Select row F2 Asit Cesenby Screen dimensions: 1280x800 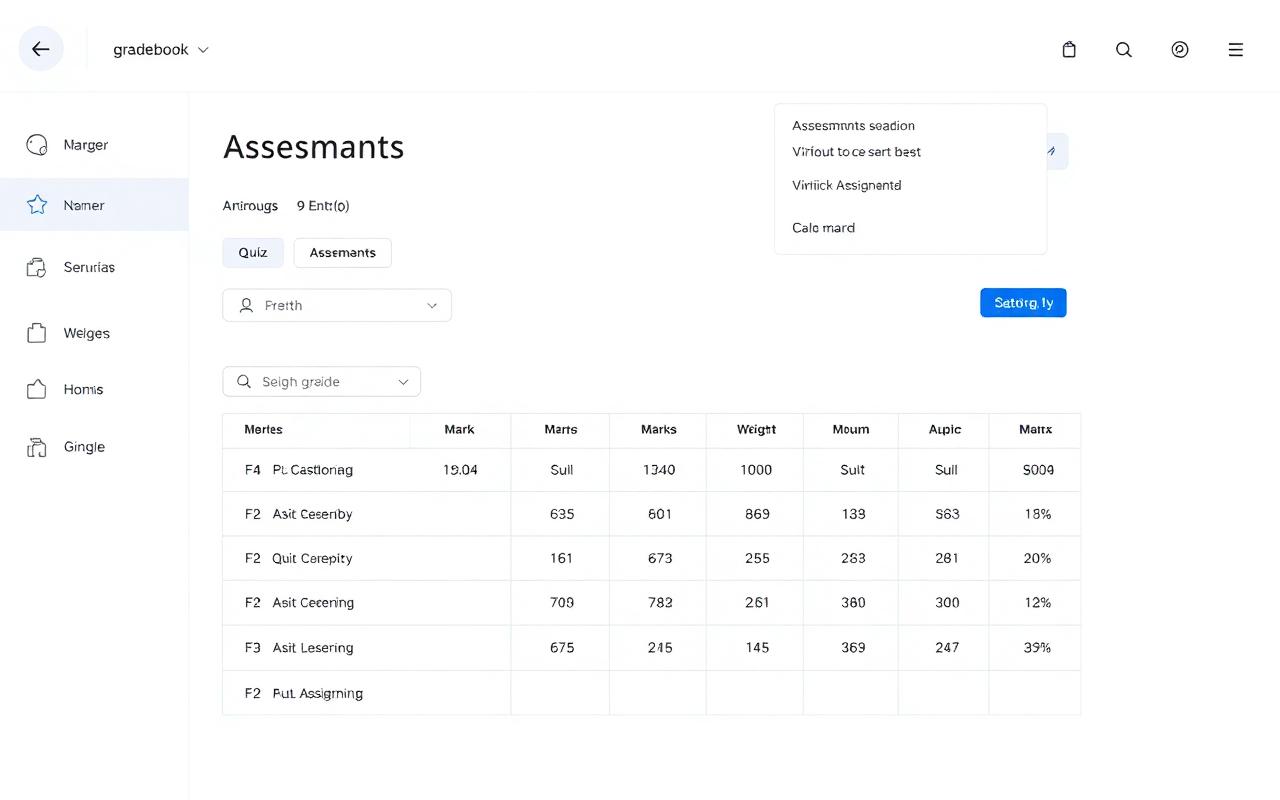651,514
